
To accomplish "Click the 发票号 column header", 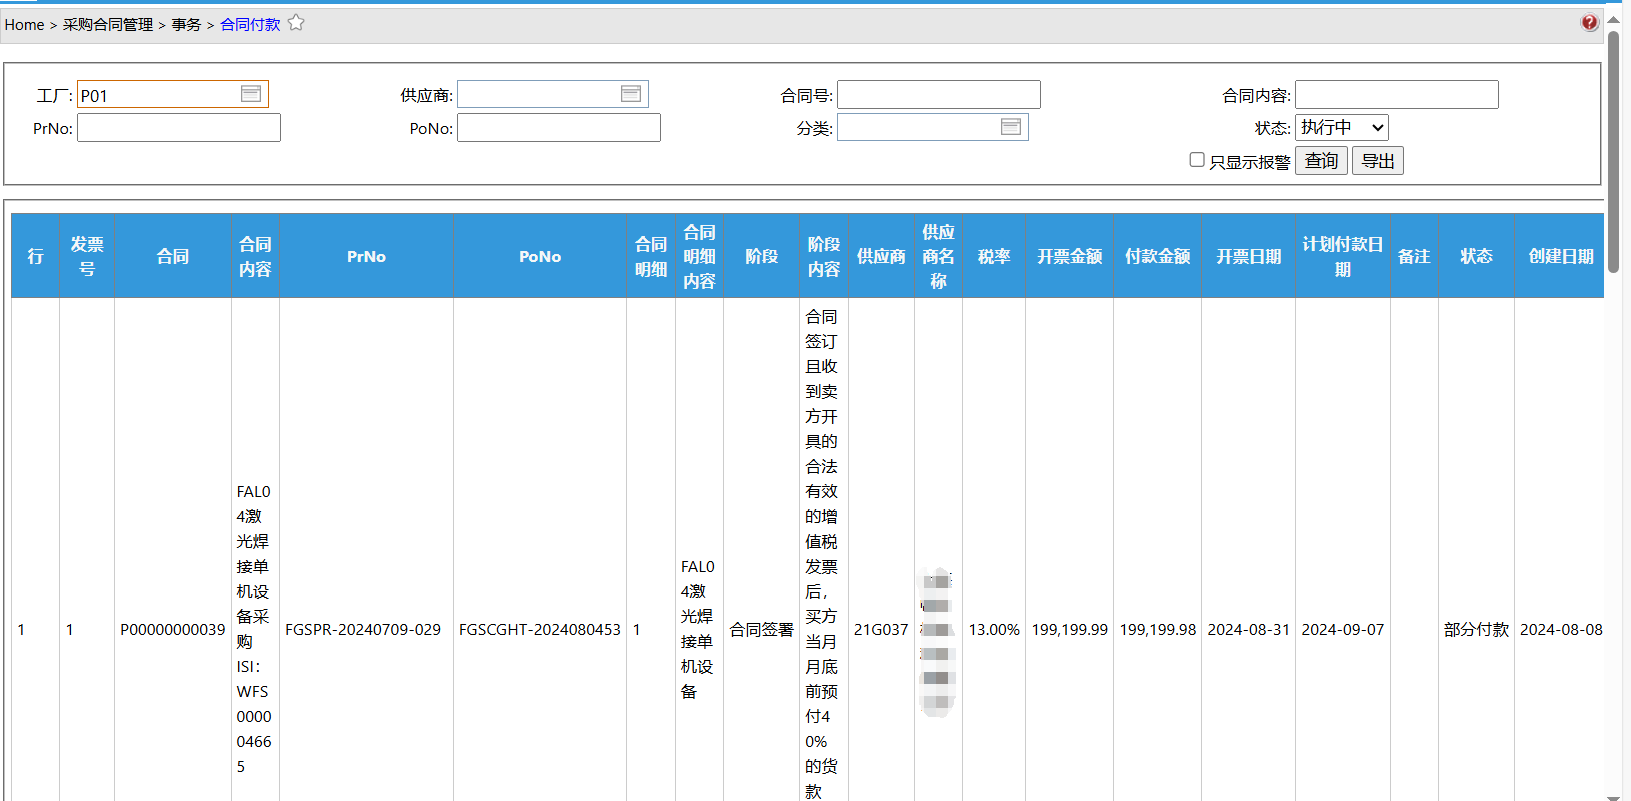I will point(87,256).
